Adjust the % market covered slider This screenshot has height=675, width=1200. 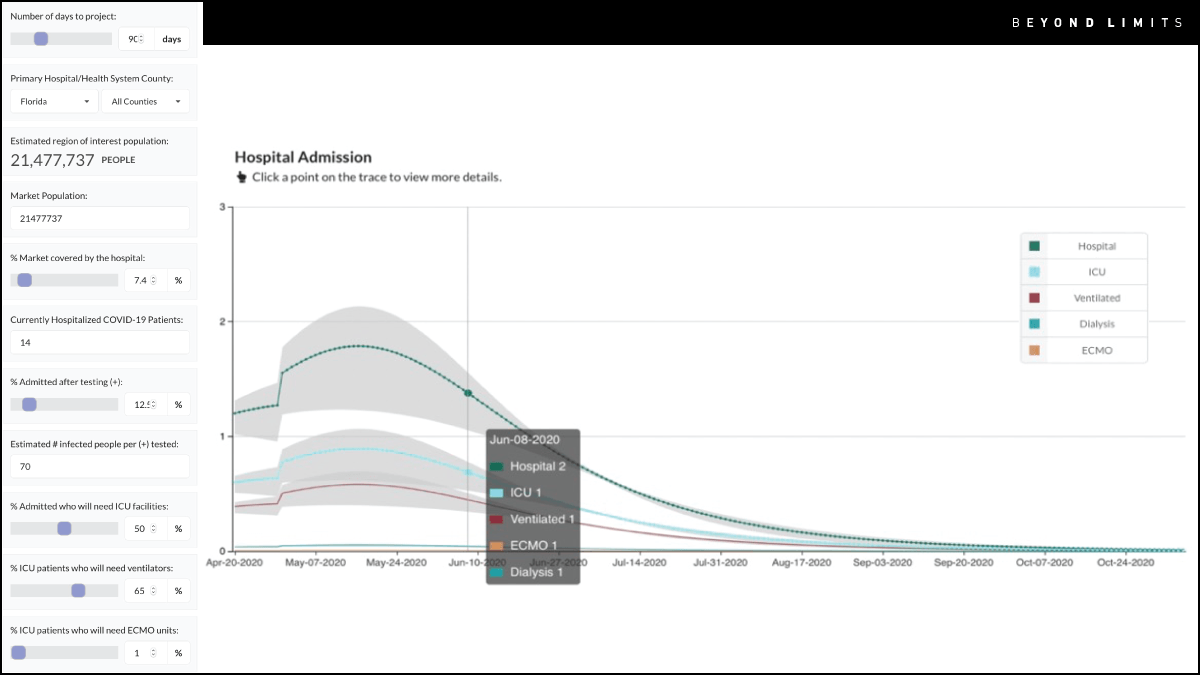64,280
